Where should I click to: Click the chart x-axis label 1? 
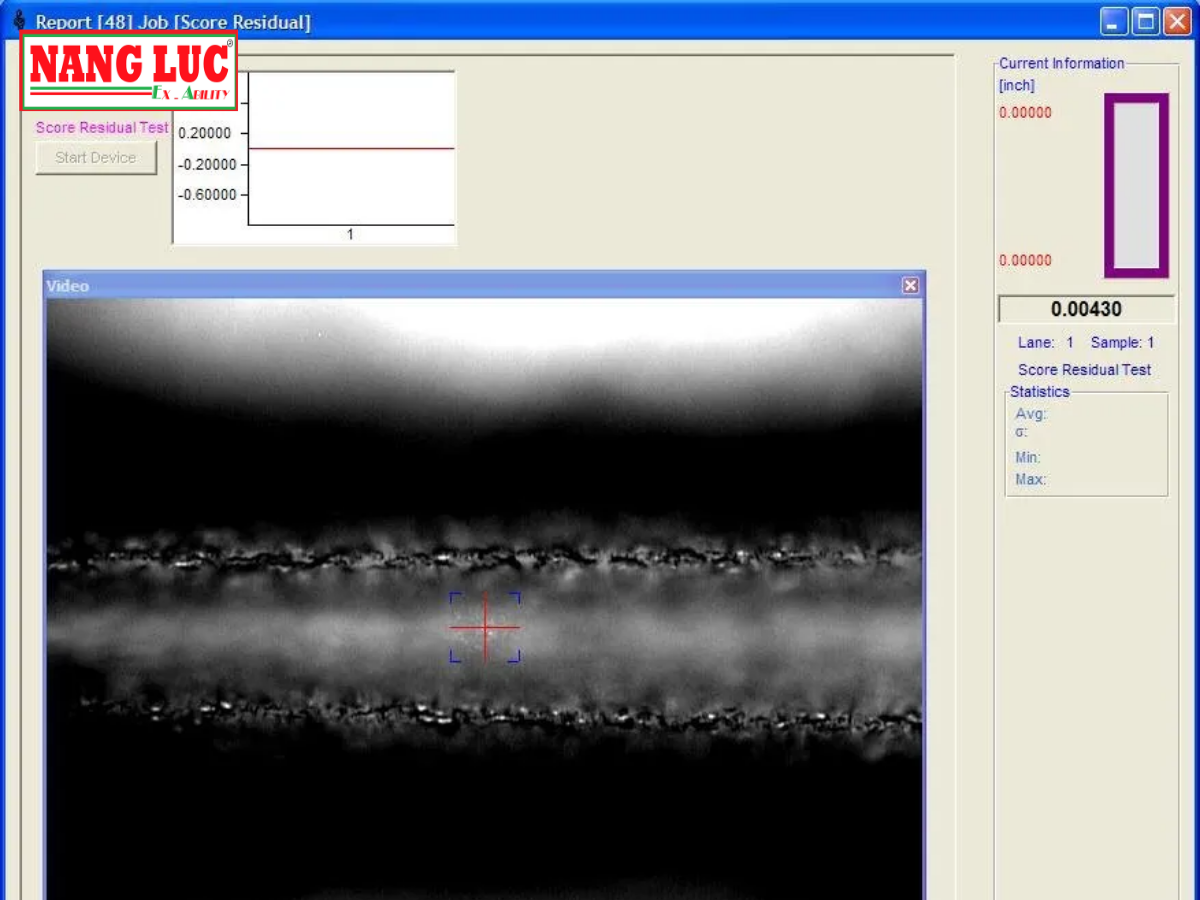pyautogui.click(x=350, y=235)
